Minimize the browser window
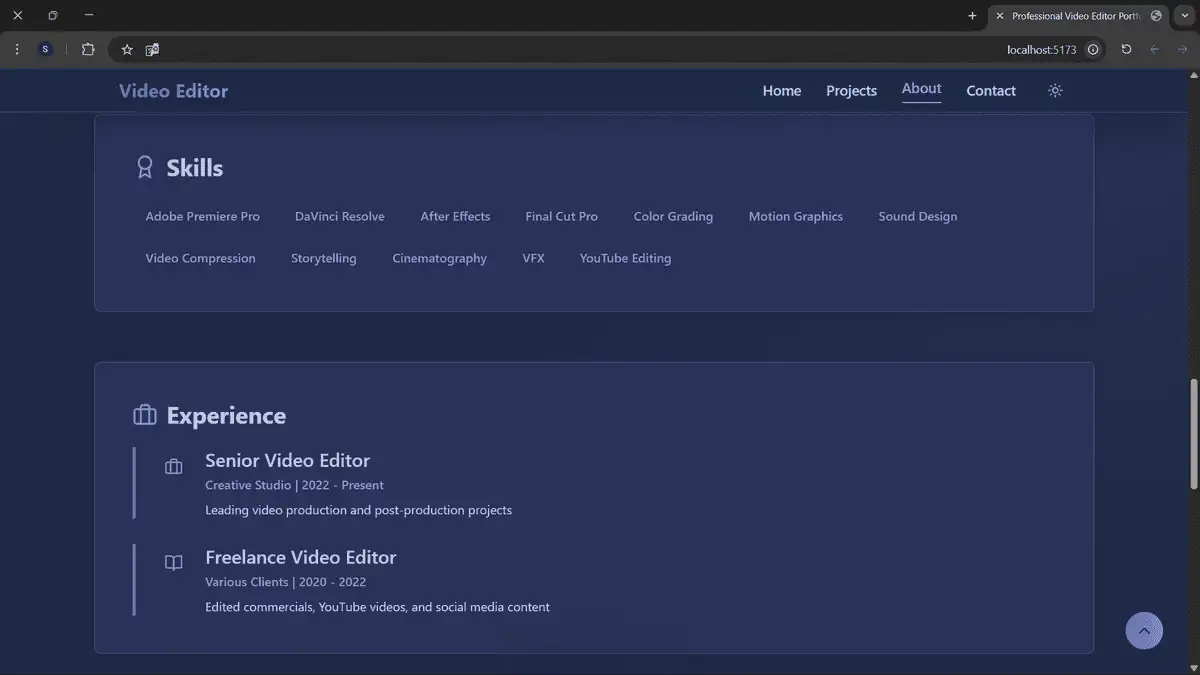Screen dimensions: 1200x675 click(89, 15)
